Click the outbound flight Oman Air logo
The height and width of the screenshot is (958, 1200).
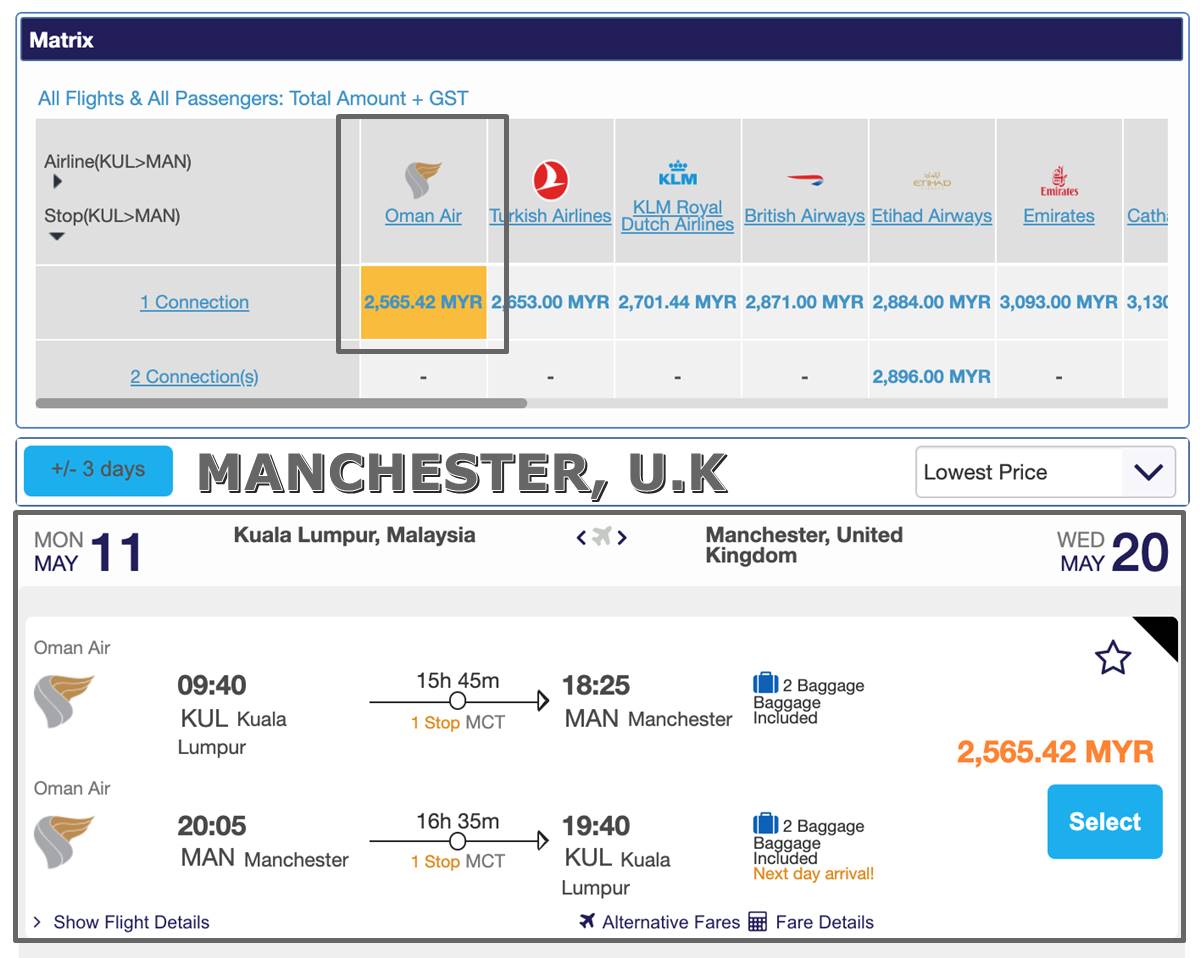[63, 702]
